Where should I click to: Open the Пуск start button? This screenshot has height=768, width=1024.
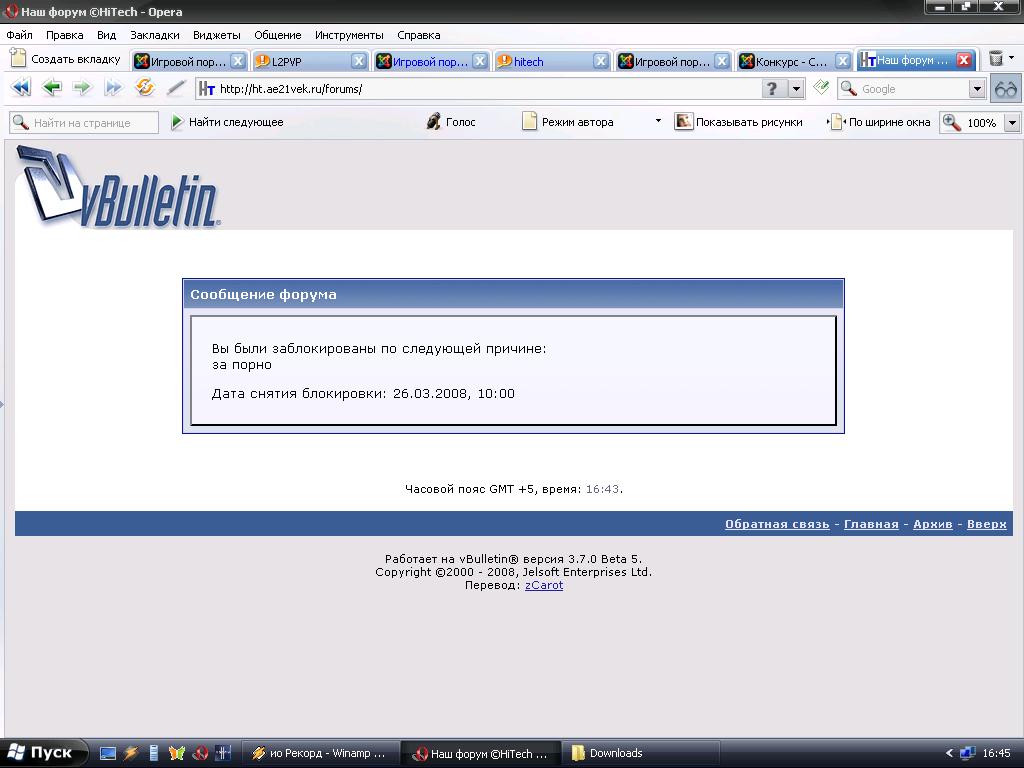point(42,753)
